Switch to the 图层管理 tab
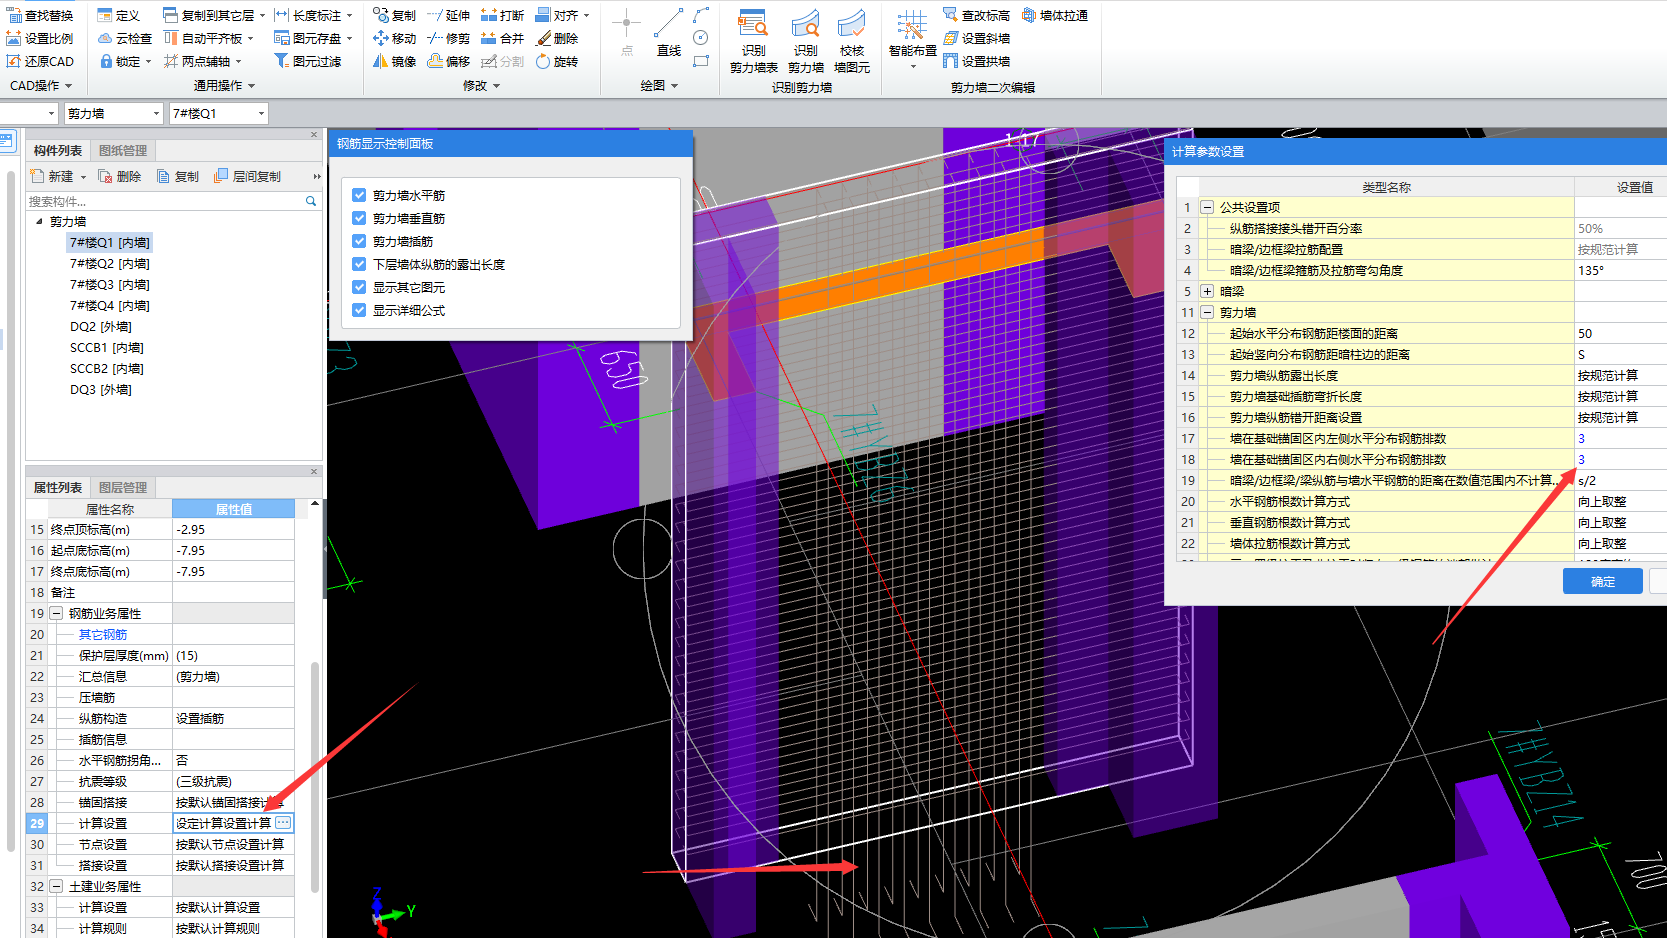Image resolution: width=1667 pixels, height=938 pixels. coord(123,487)
